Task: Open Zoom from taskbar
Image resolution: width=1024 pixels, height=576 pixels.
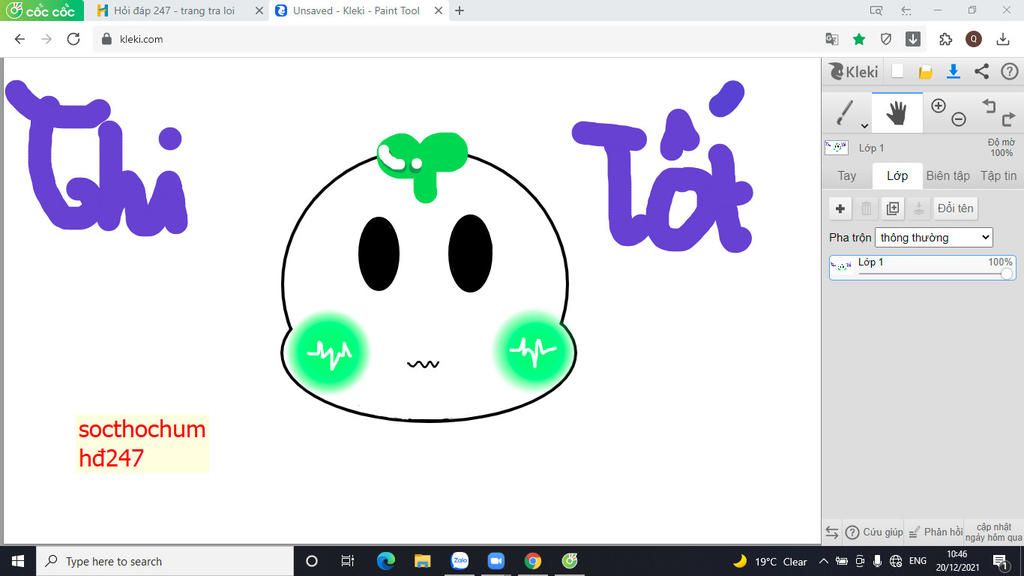Action: pos(496,561)
